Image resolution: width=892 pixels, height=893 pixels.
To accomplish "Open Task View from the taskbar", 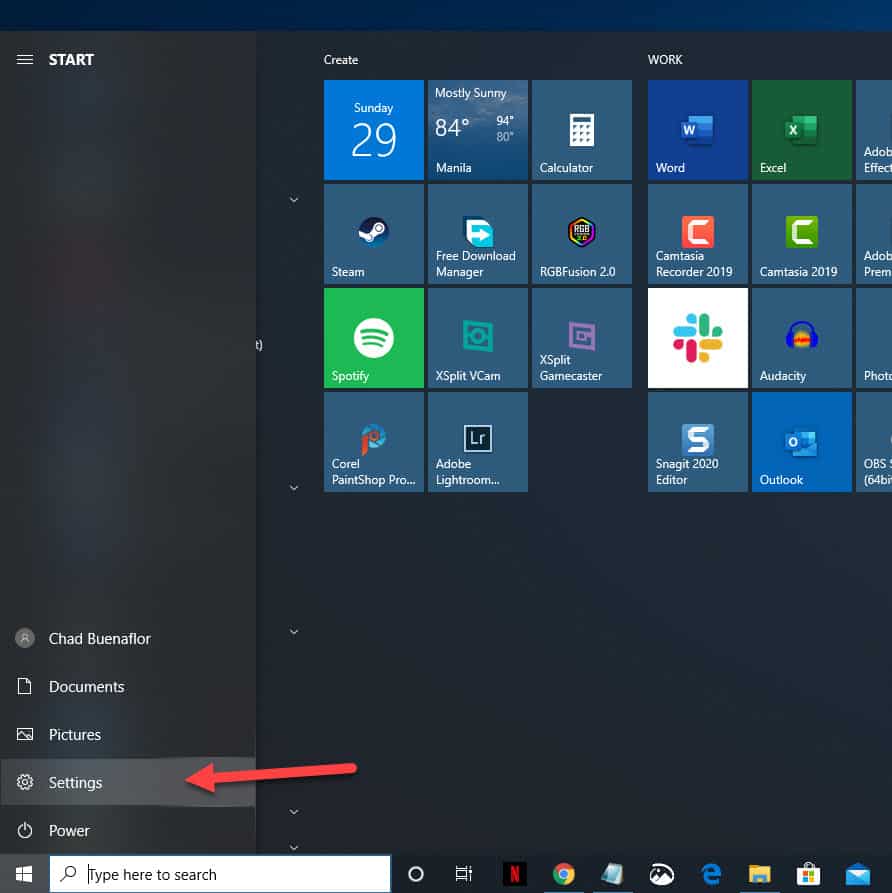I will click(x=464, y=874).
